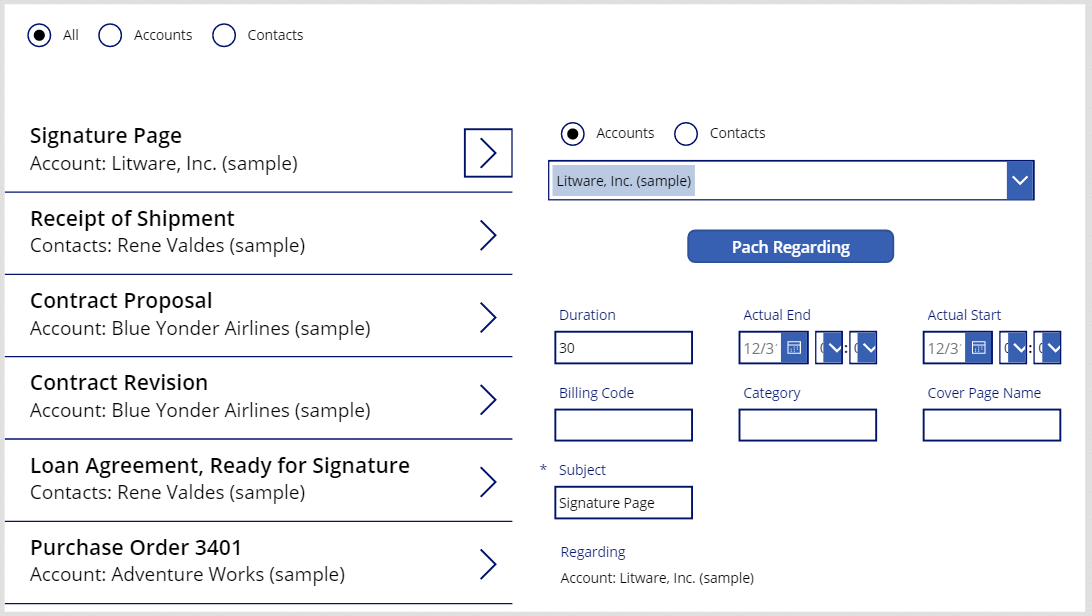1092x616 pixels.
Task: Click selected Litware, Inc. (sample) chip
Action: 623,181
